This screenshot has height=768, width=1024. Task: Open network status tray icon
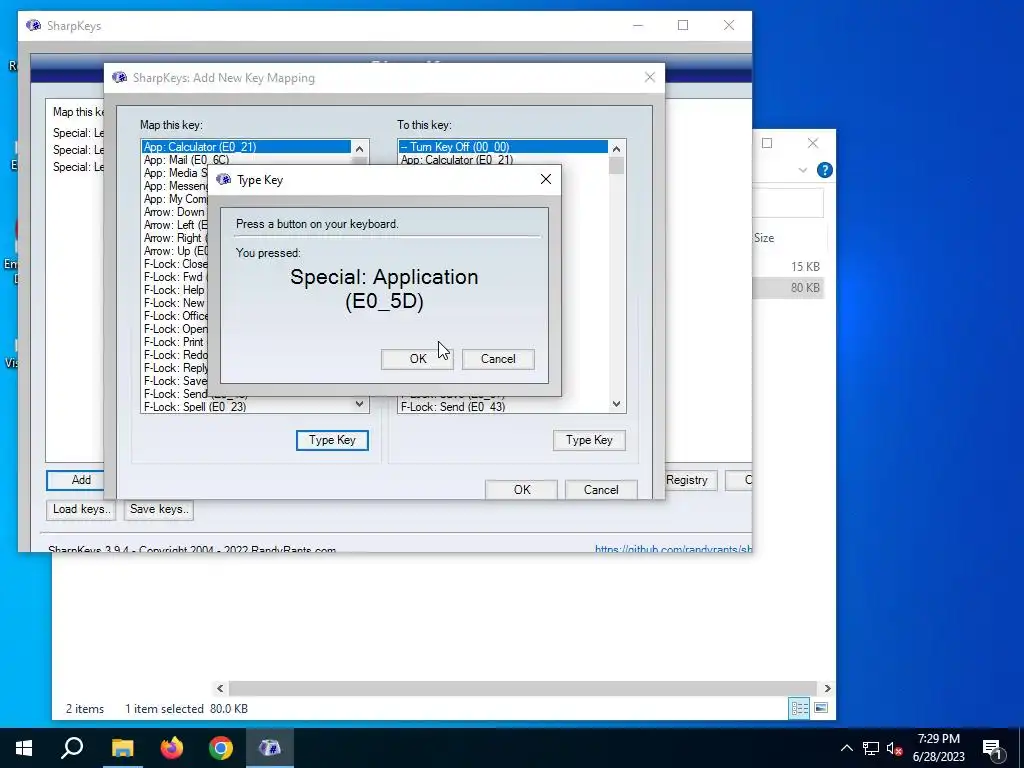(871, 748)
